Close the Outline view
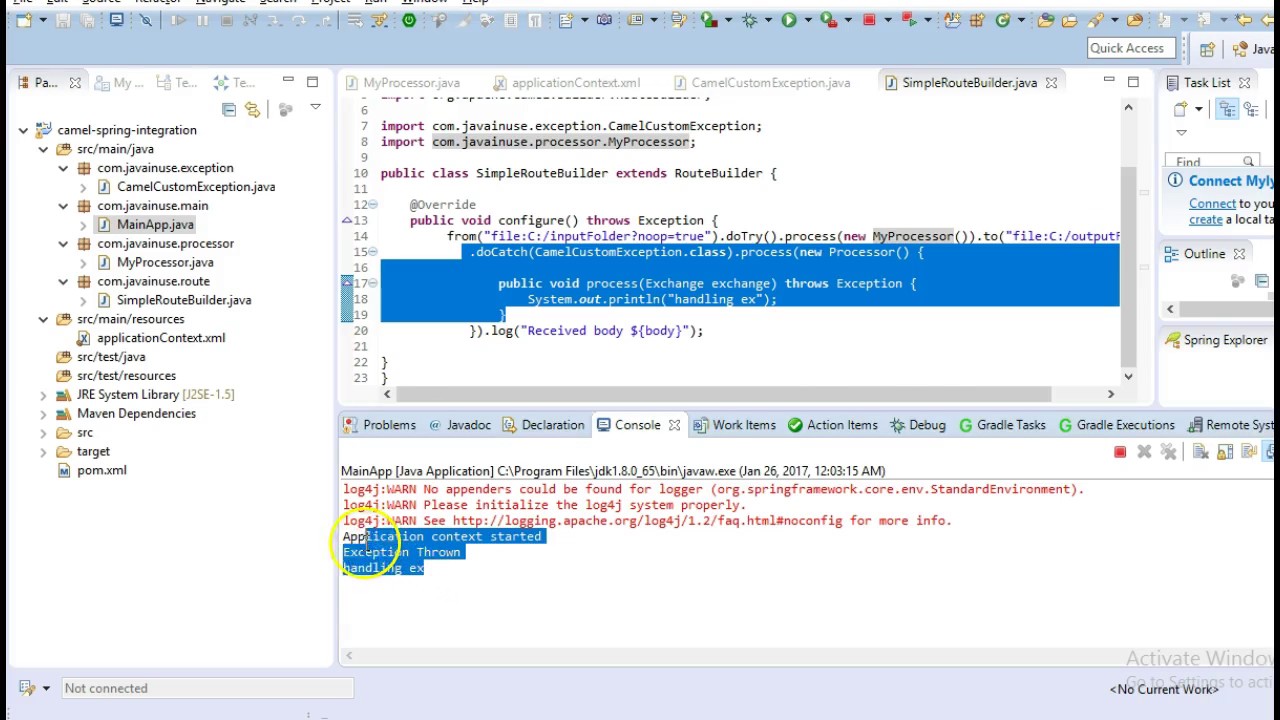The width and height of the screenshot is (1280, 720). (x=1239, y=254)
